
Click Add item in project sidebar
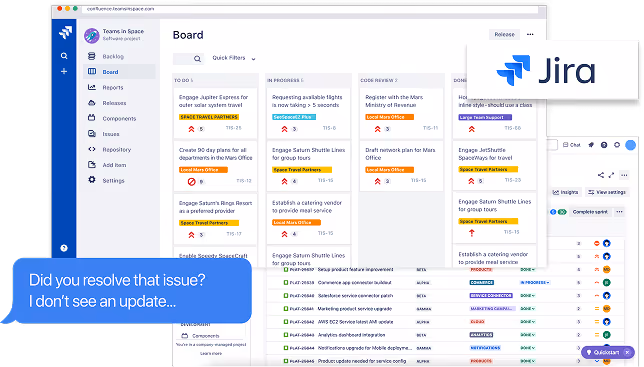(x=119, y=165)
